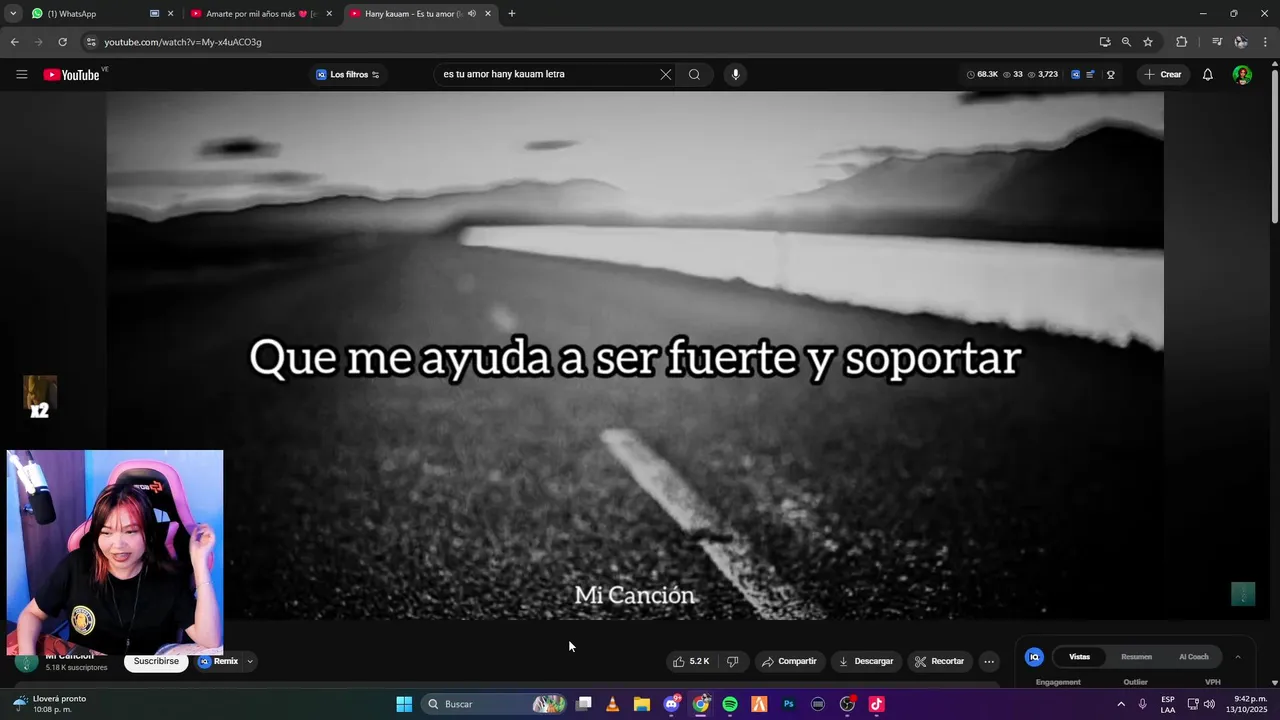Open the YouTube hamburger guide menu
1280x720 pixels.
click(22, 75)
